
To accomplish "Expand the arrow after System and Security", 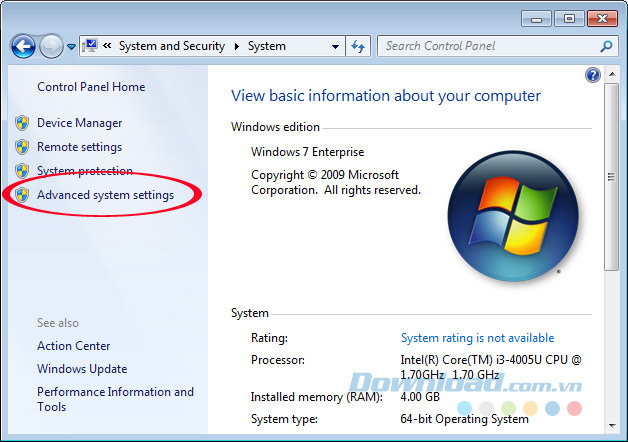I will click(x=237, y=46).
